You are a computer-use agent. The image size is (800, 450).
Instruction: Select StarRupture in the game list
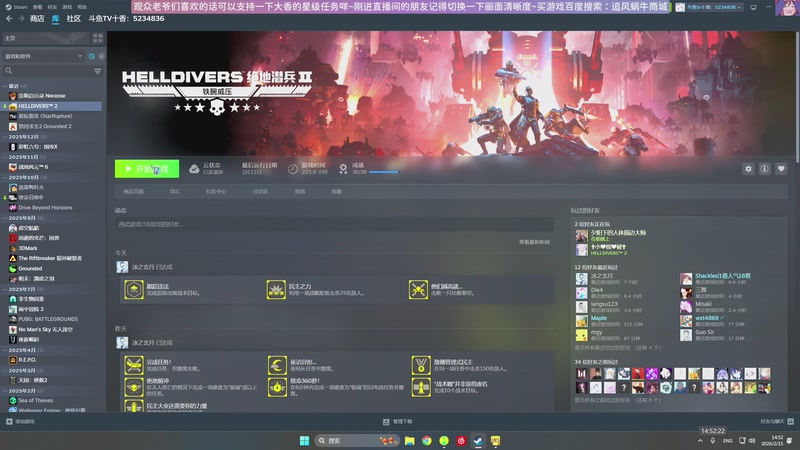[45, 116]
